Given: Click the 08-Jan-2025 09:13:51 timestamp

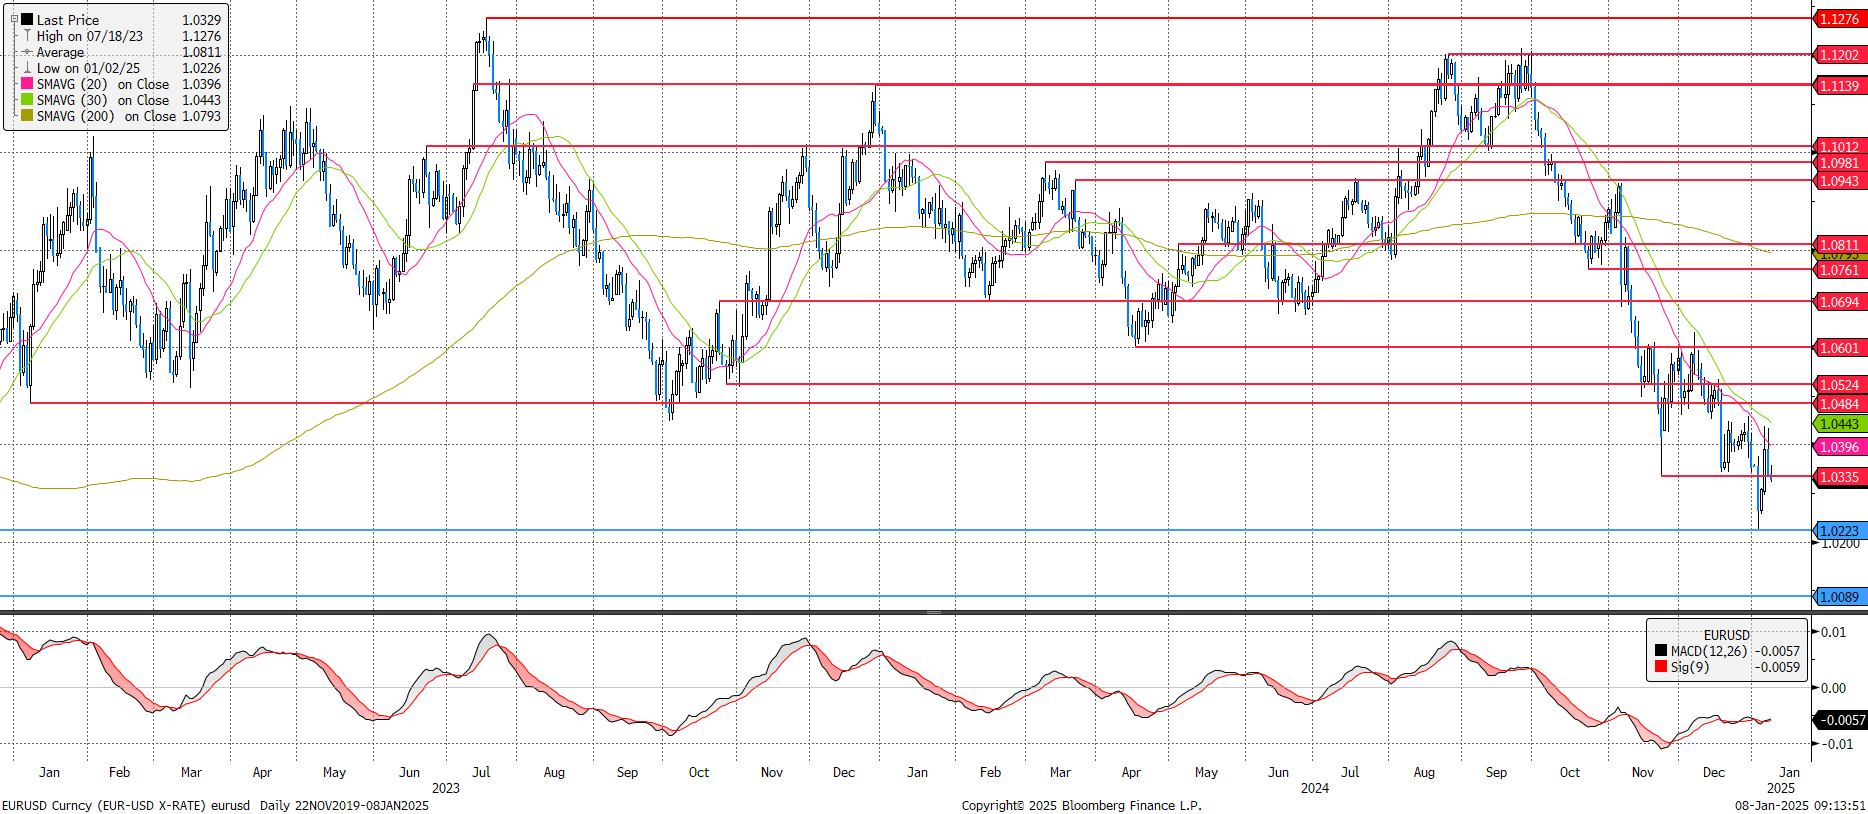Looking at the screenshot, I should tap(1800, 805).
